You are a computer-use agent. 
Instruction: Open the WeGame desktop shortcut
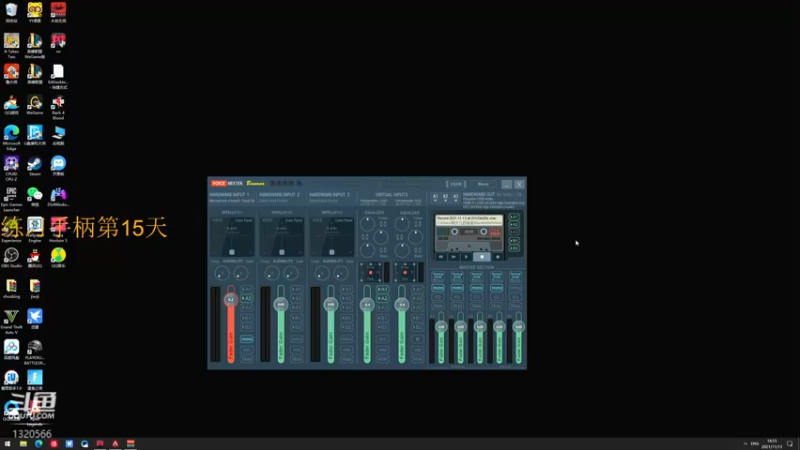(x=35, y=105)
